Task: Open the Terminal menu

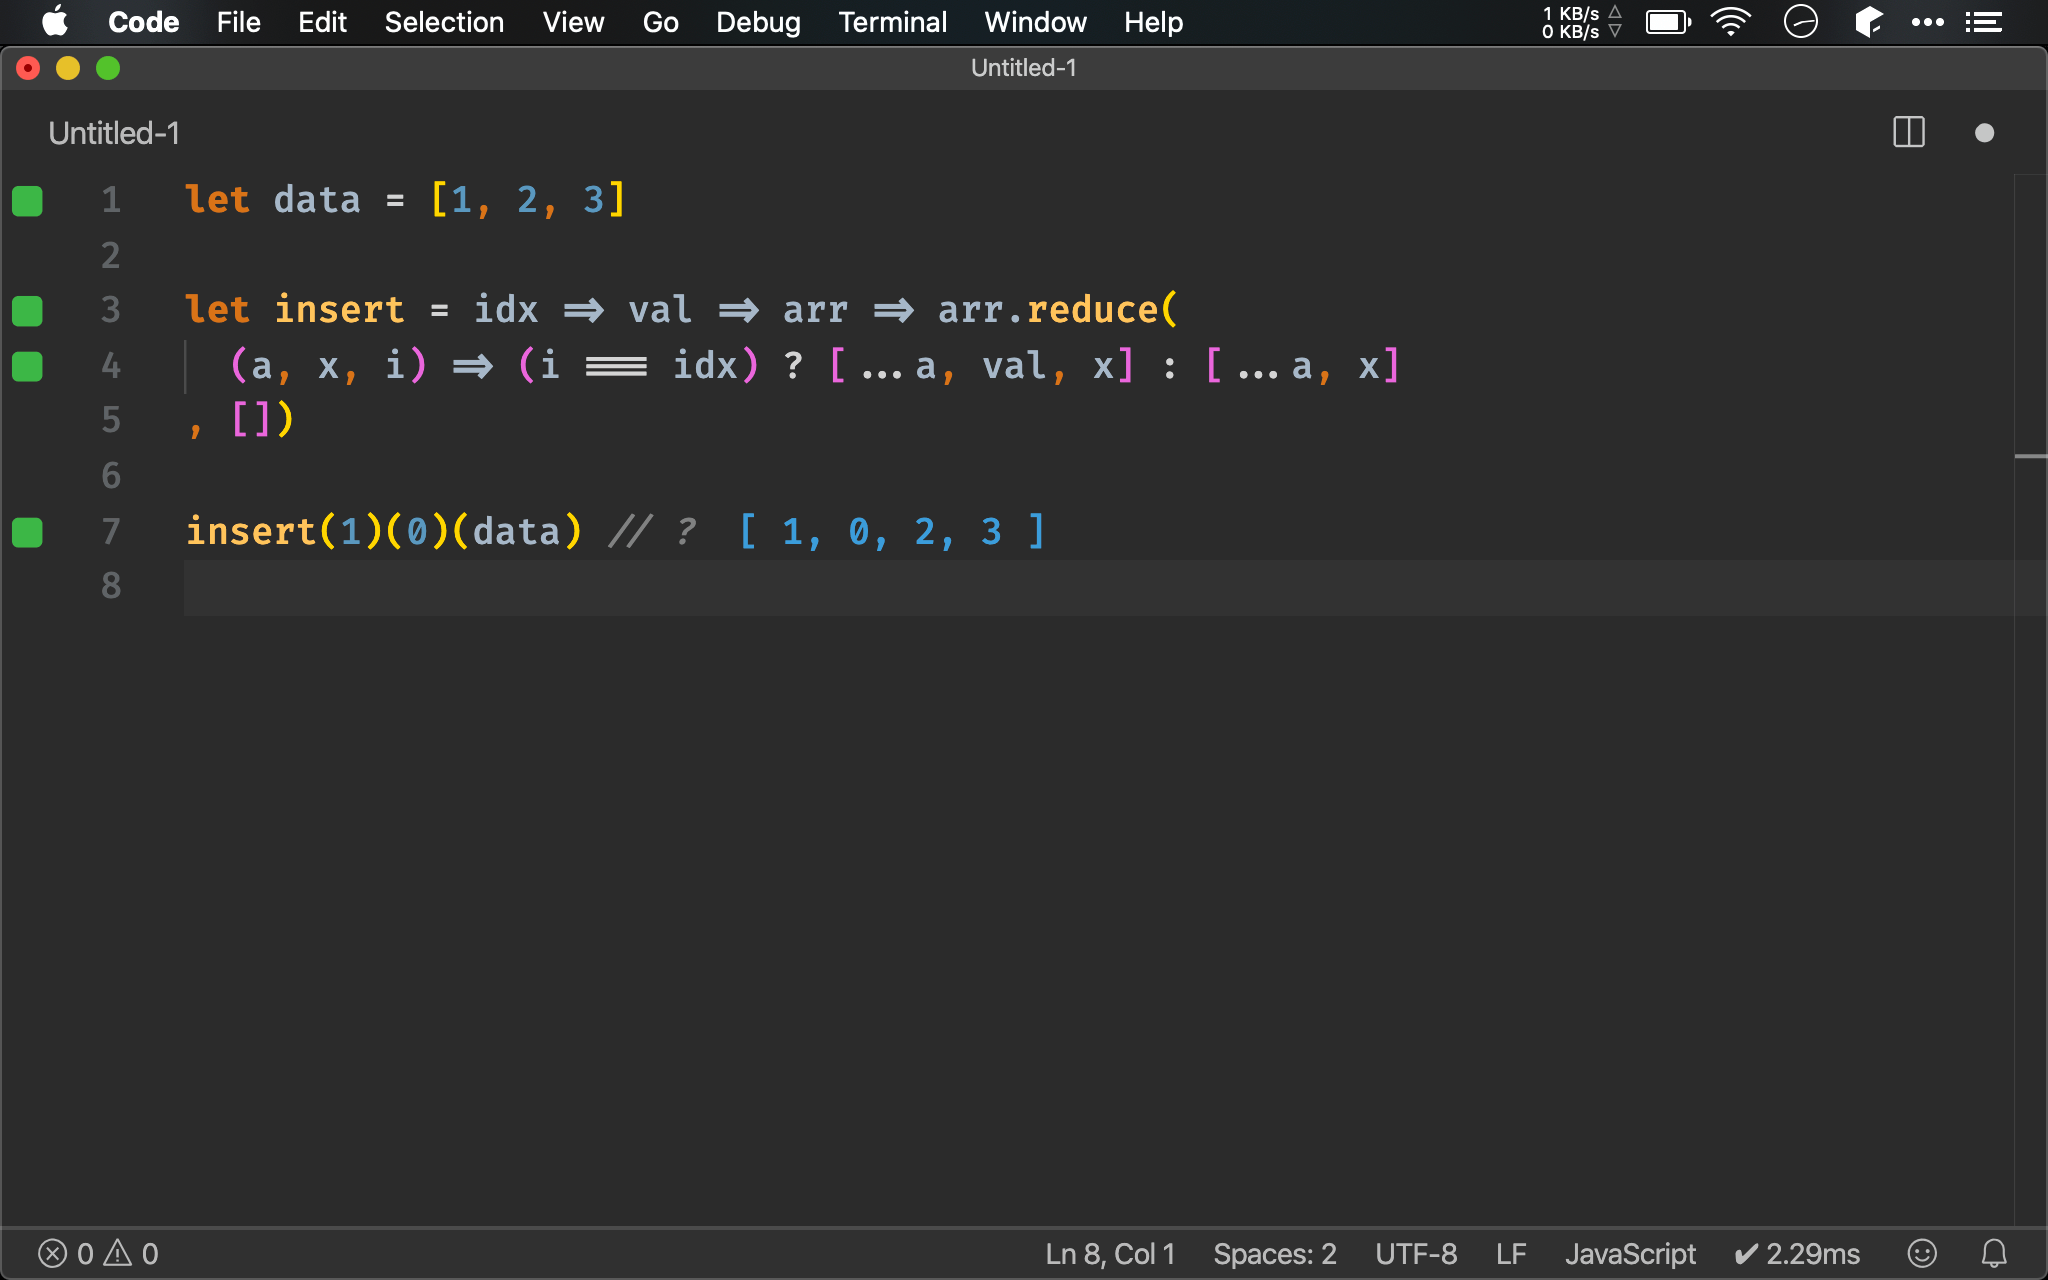Action: pos(892,22)
